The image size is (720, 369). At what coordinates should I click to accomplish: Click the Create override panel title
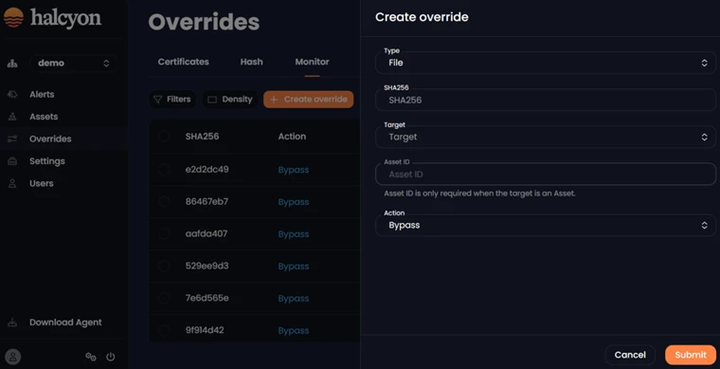pos(422,17)
